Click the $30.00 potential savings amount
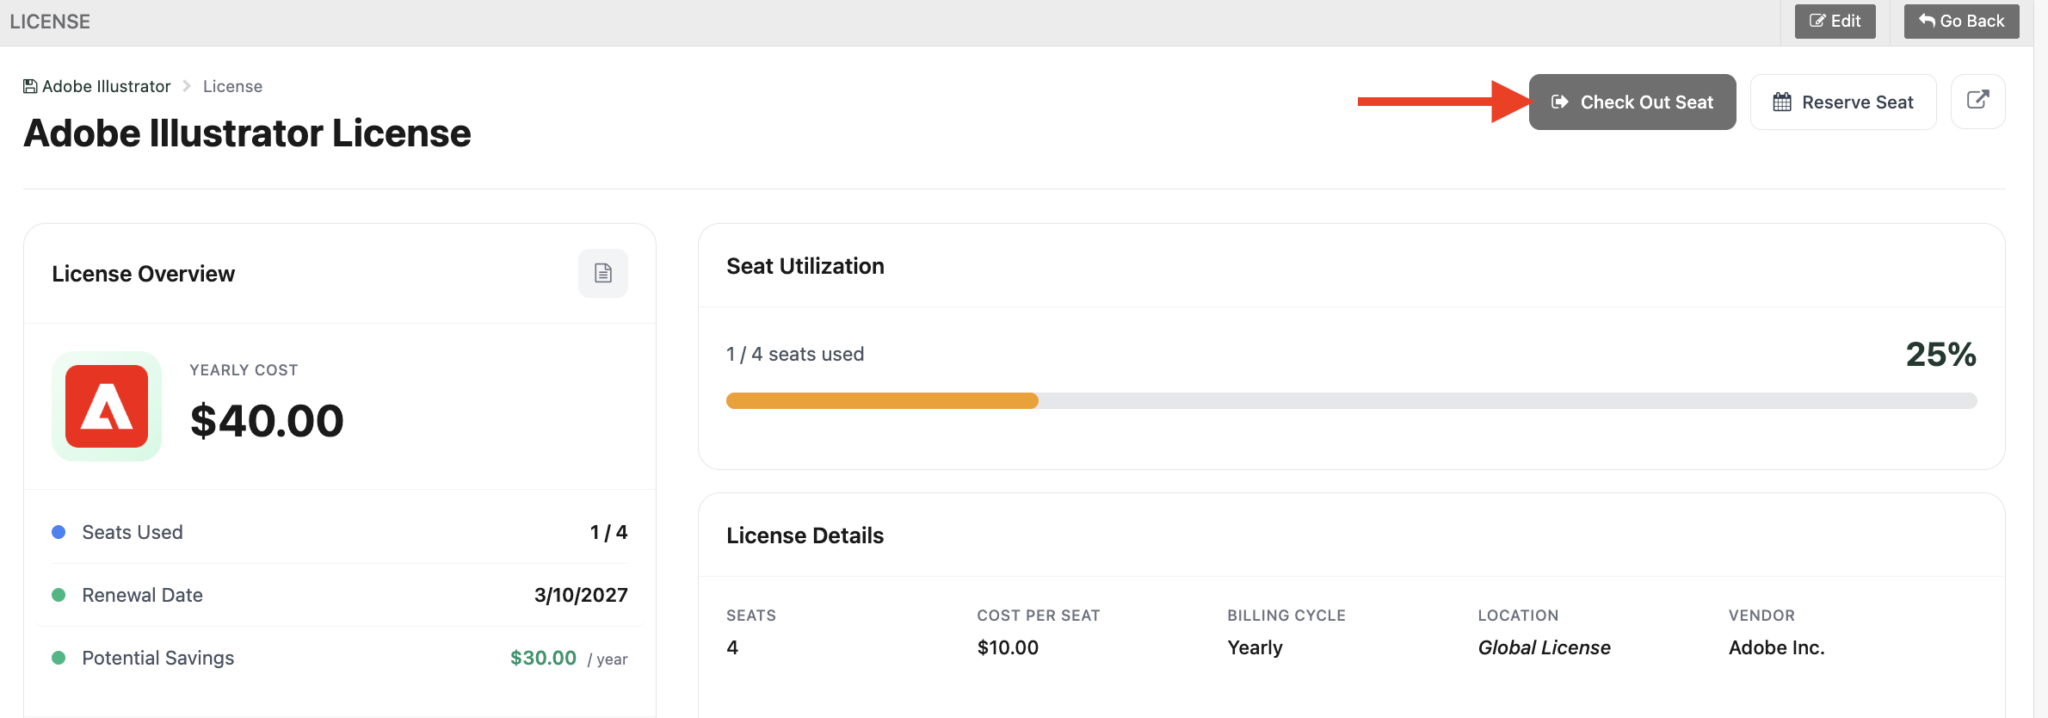This screenshot has height=718, width=2048. pos(543,658)
